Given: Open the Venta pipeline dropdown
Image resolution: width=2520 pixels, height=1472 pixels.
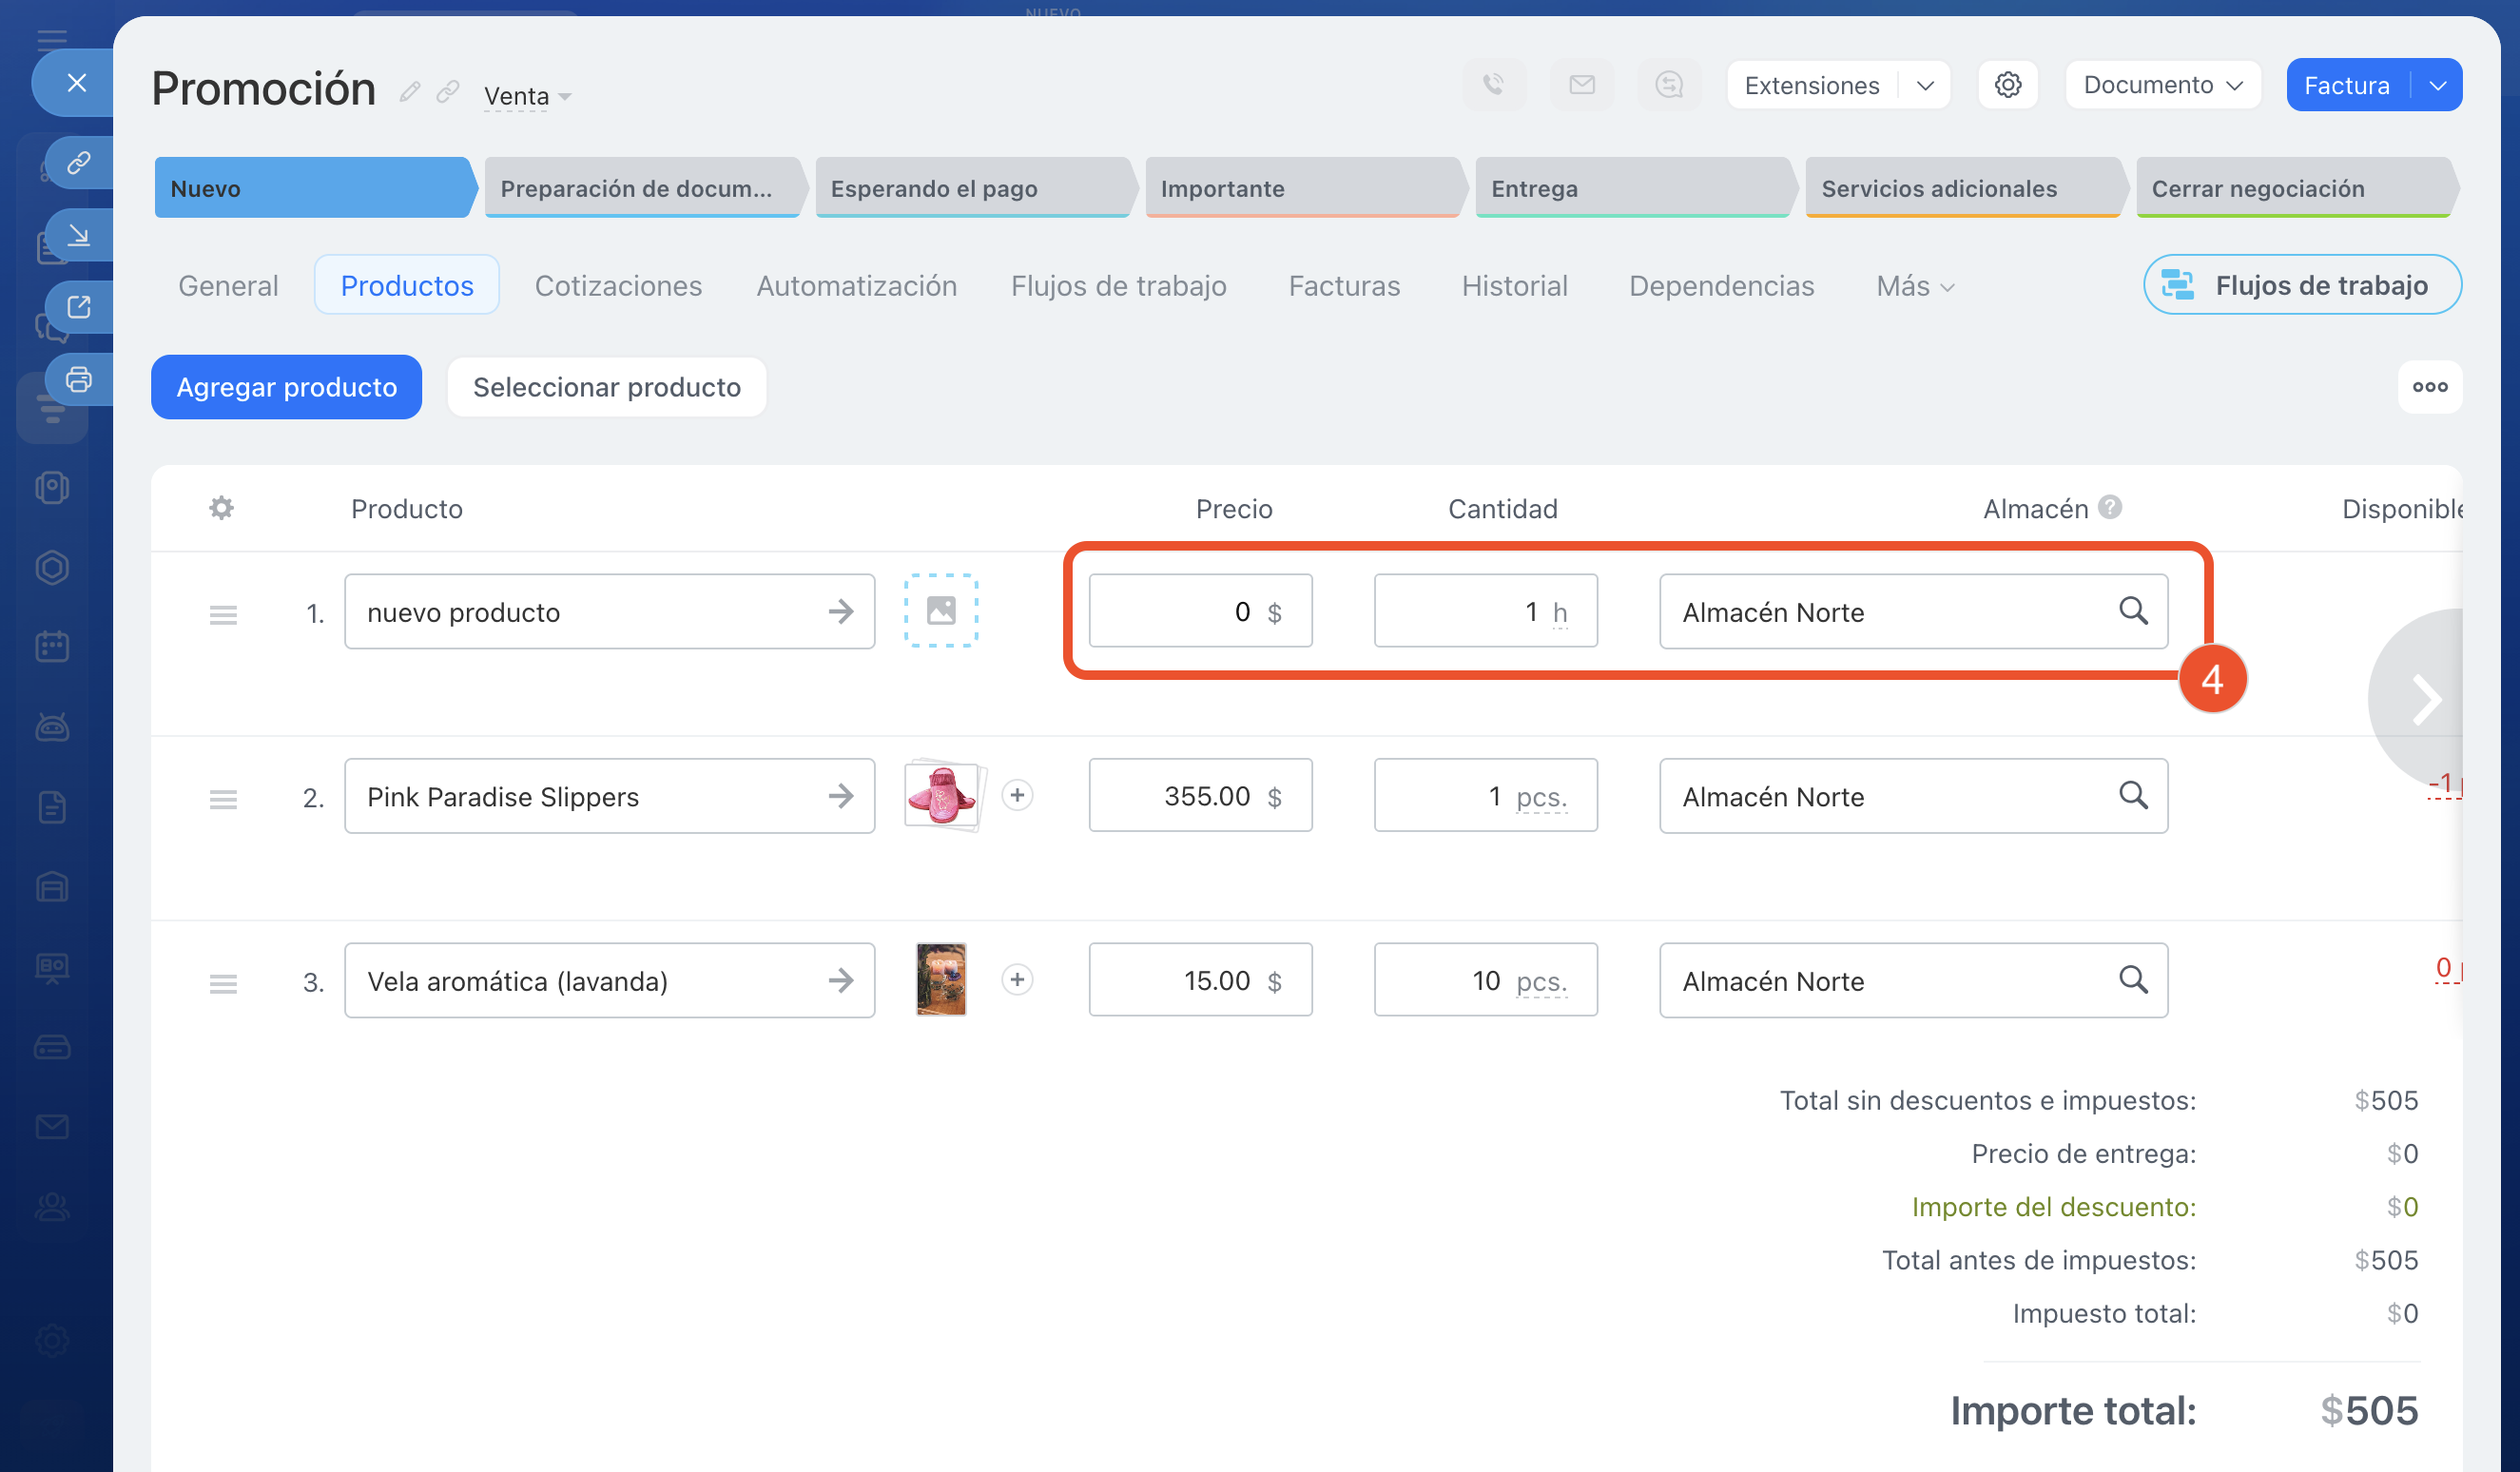Looking at the screenshot, I should pos(527,97).
